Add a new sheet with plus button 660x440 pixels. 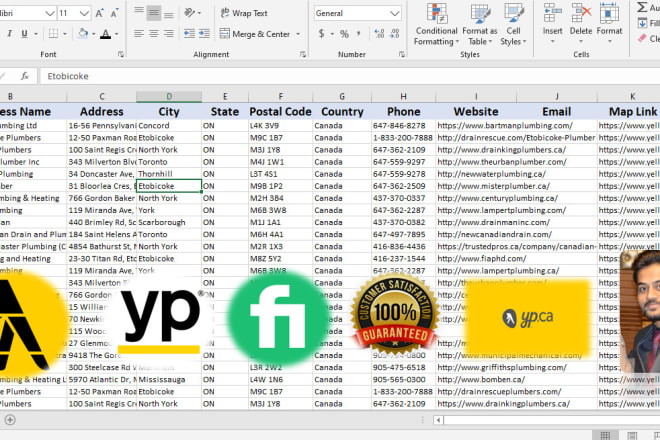10,420
